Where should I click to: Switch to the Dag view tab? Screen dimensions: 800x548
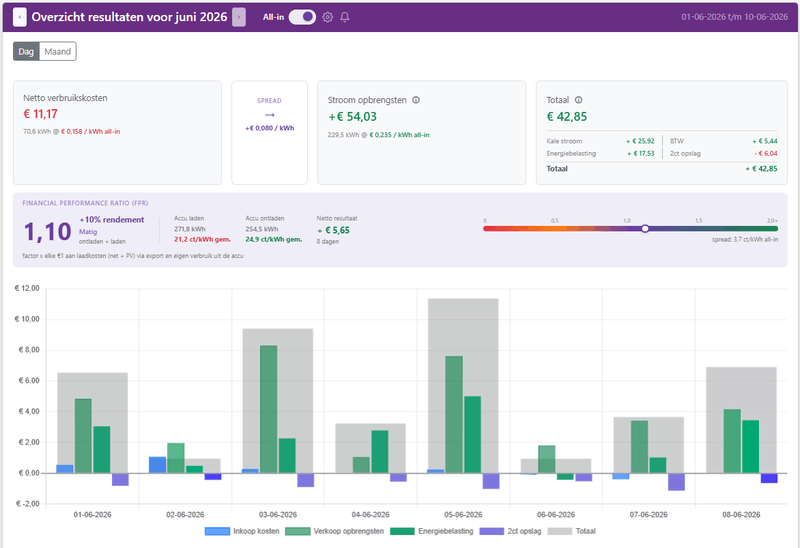[26, 52]
